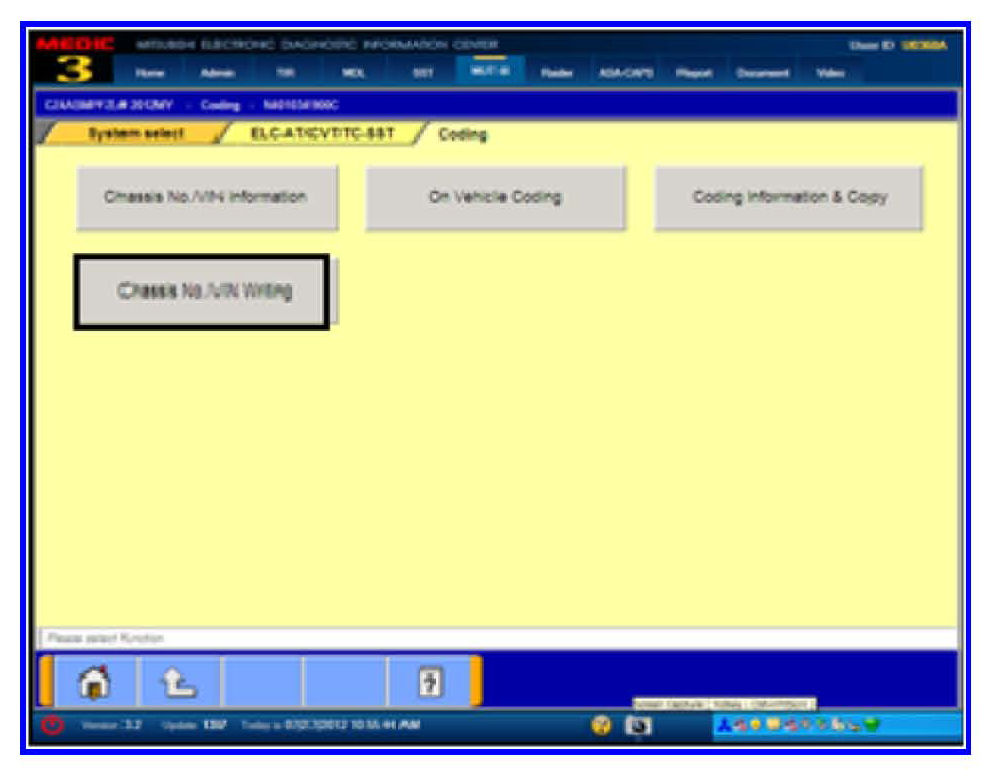Click the yellow help icon in status bar
The width and height of the screenshot is (995, 781).
pos(602,725)
